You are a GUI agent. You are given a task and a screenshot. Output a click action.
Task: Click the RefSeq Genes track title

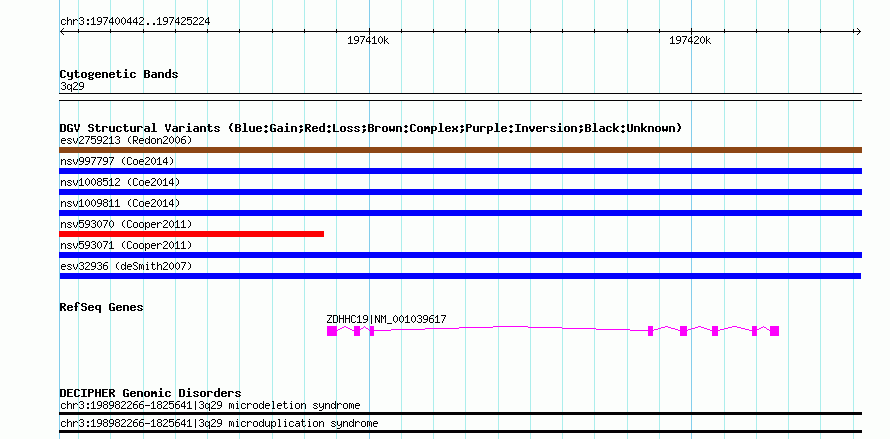102,307
